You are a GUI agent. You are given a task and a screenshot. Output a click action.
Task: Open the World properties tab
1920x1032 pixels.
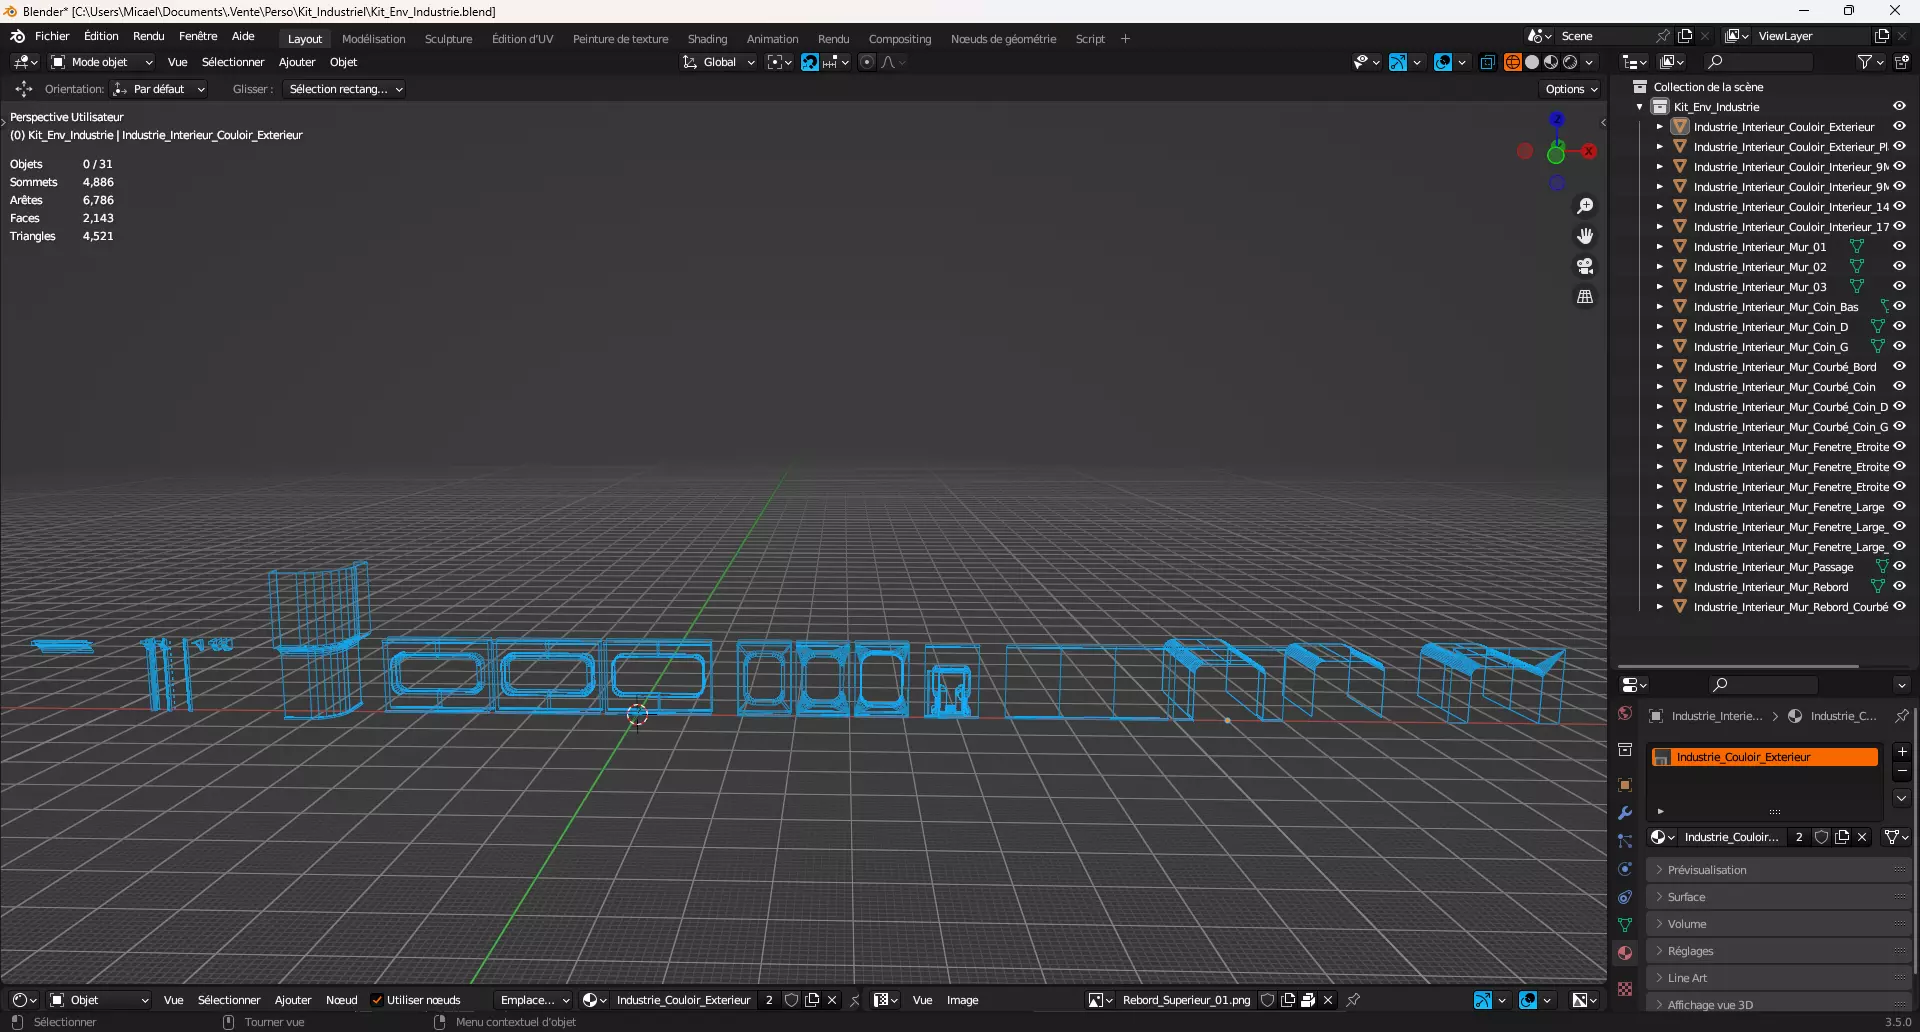click(1625, 714)
